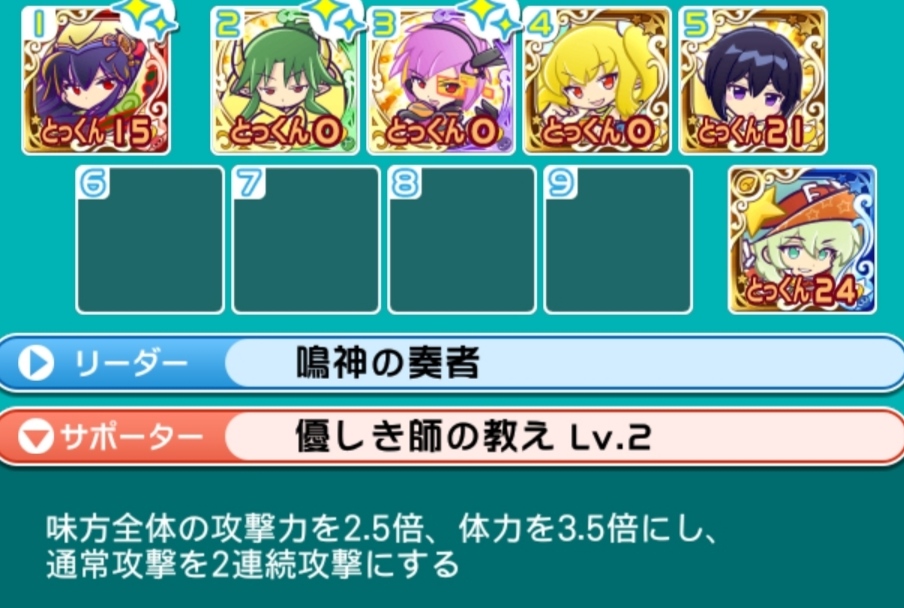Tap the sparkle badge on card 2
This screenshot has width=904, height=608.
(x=337, y=17)
